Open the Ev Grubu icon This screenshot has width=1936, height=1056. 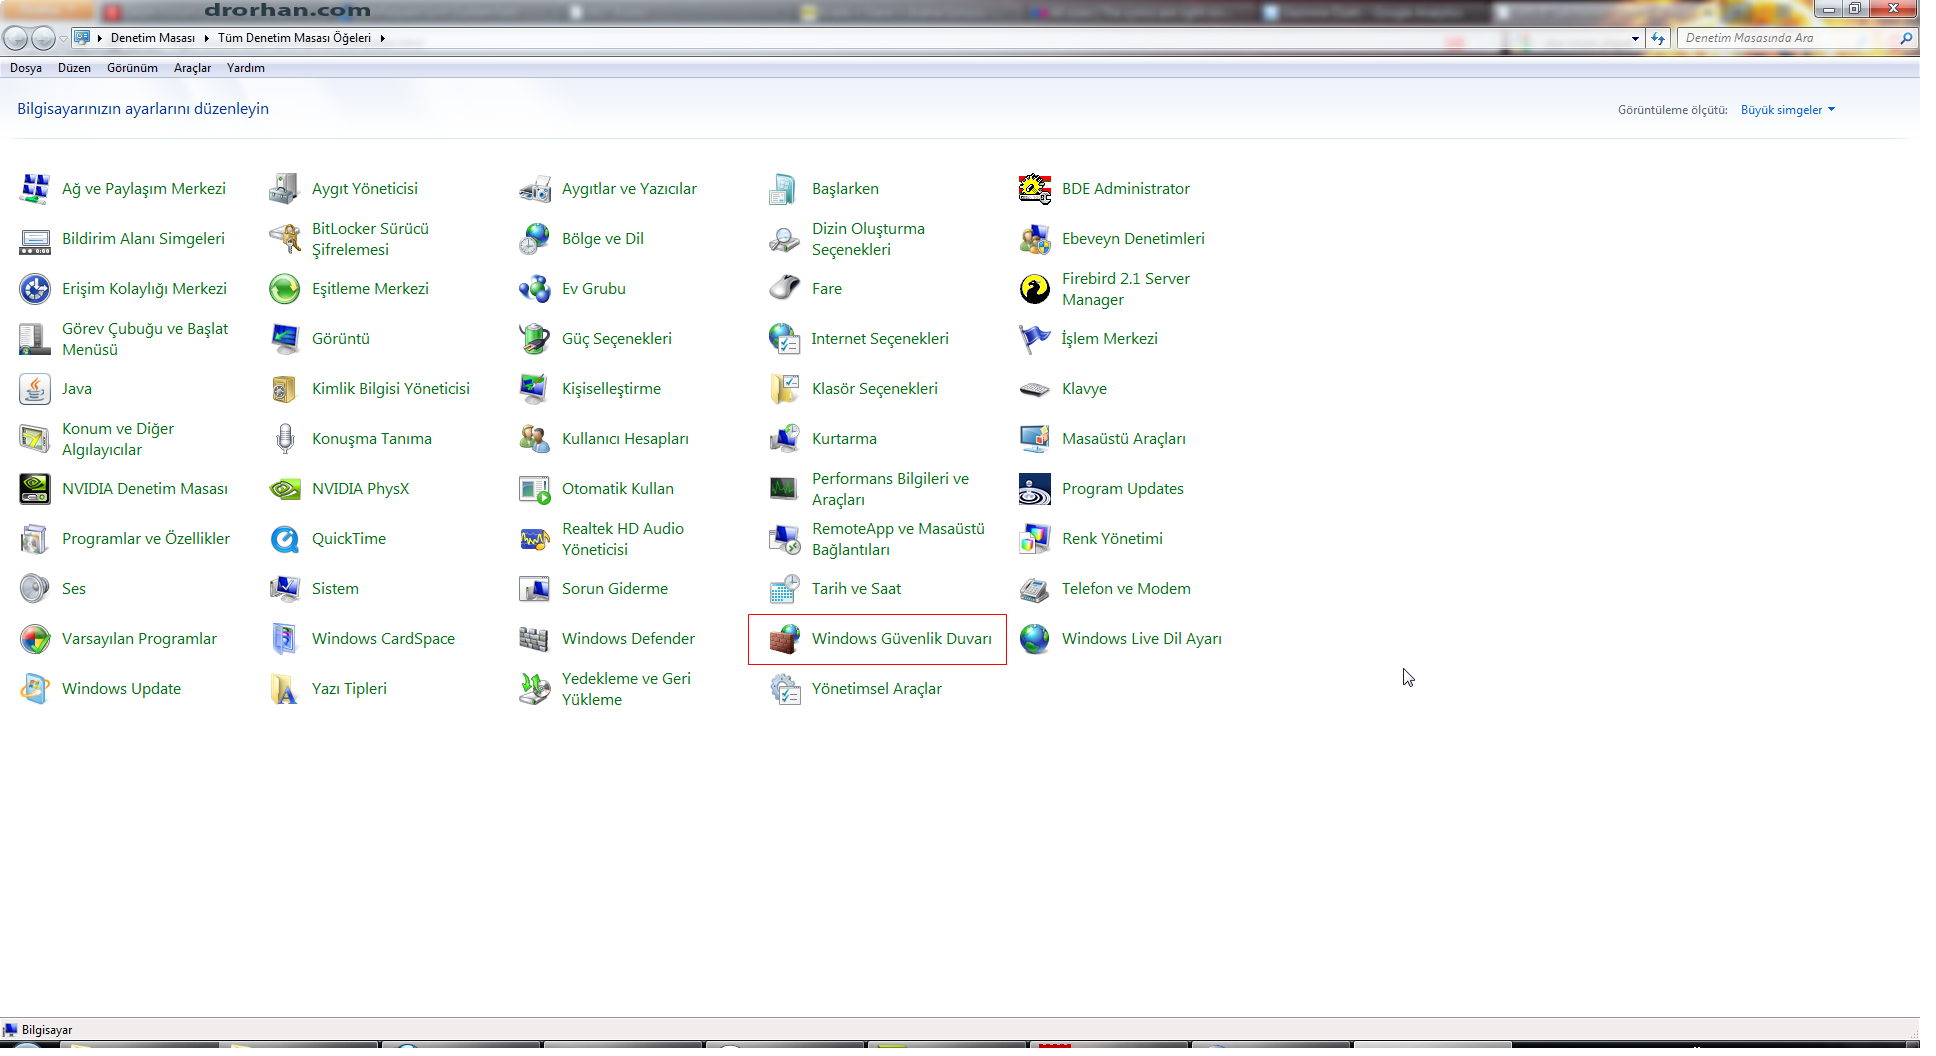coord(535,289)
